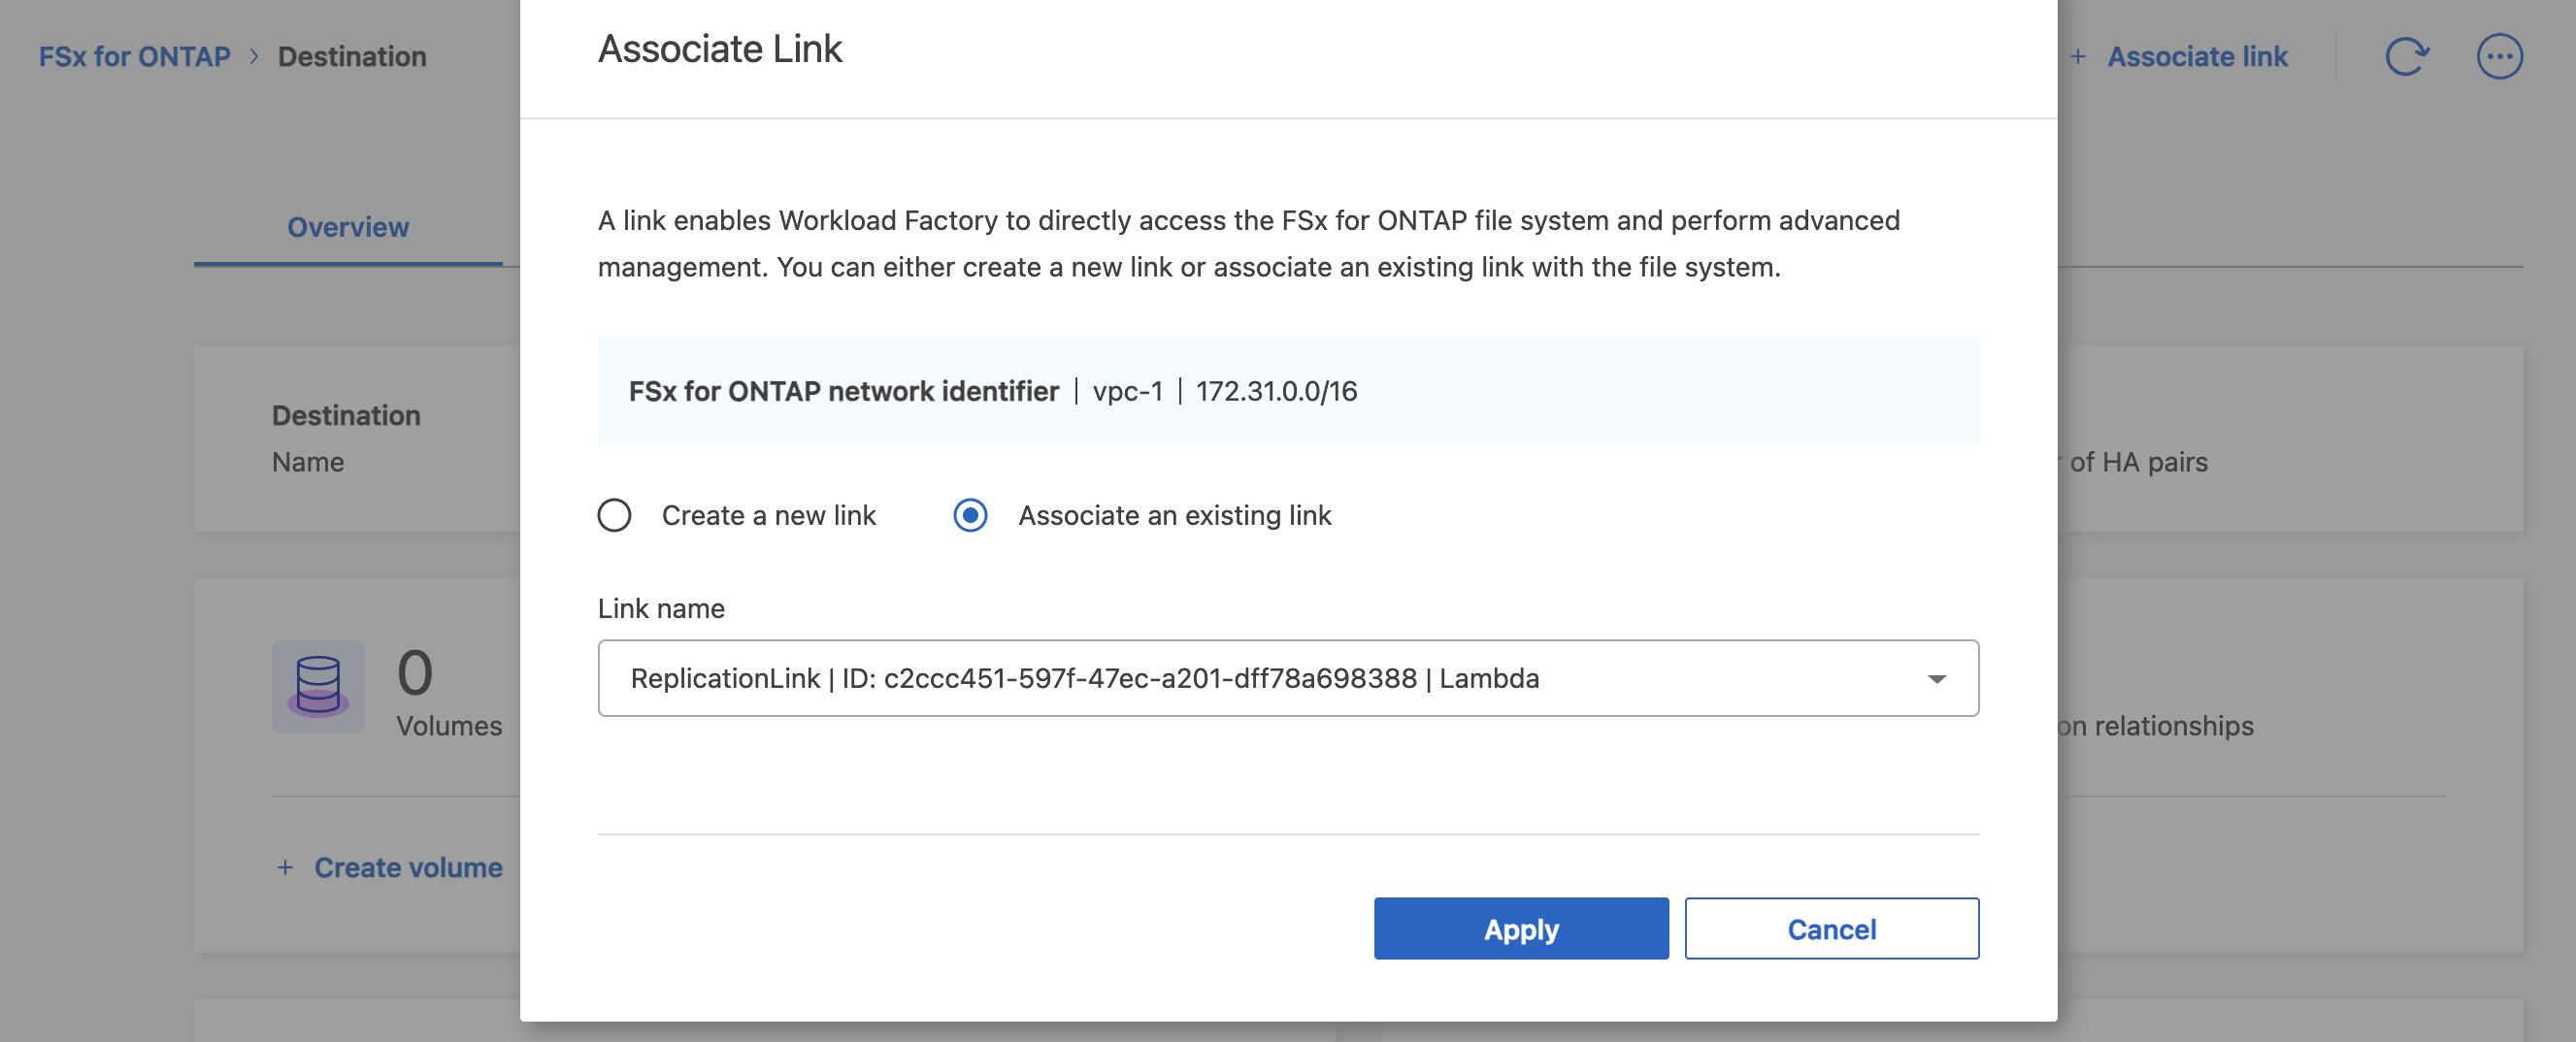Navigate to FSx for ONTAP breadcrumb
2576x1042 pixels.
point(133,56)
